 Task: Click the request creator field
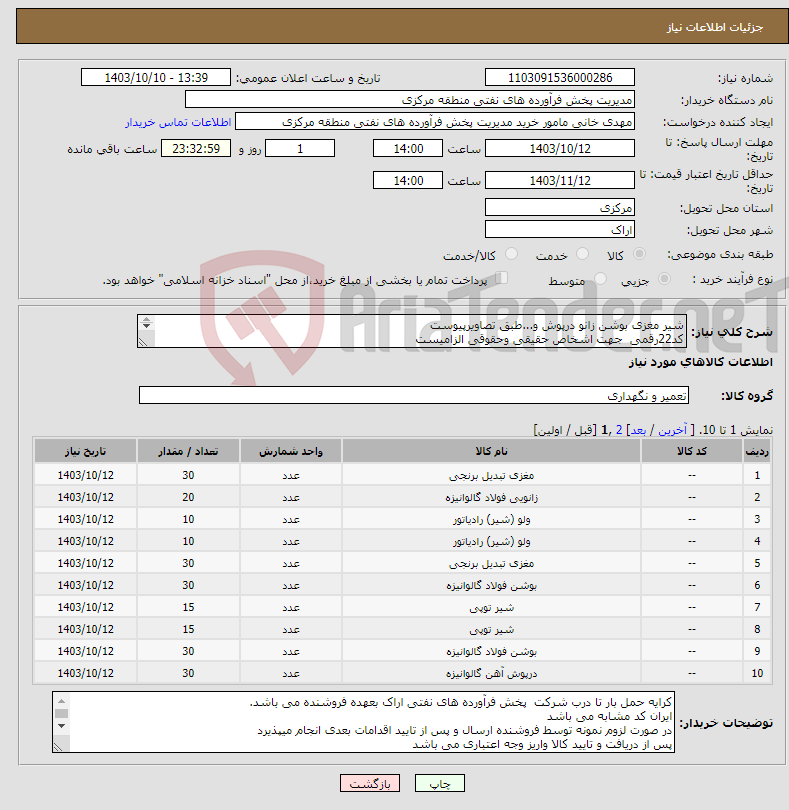pyautogui.click(x=435, y=122)
